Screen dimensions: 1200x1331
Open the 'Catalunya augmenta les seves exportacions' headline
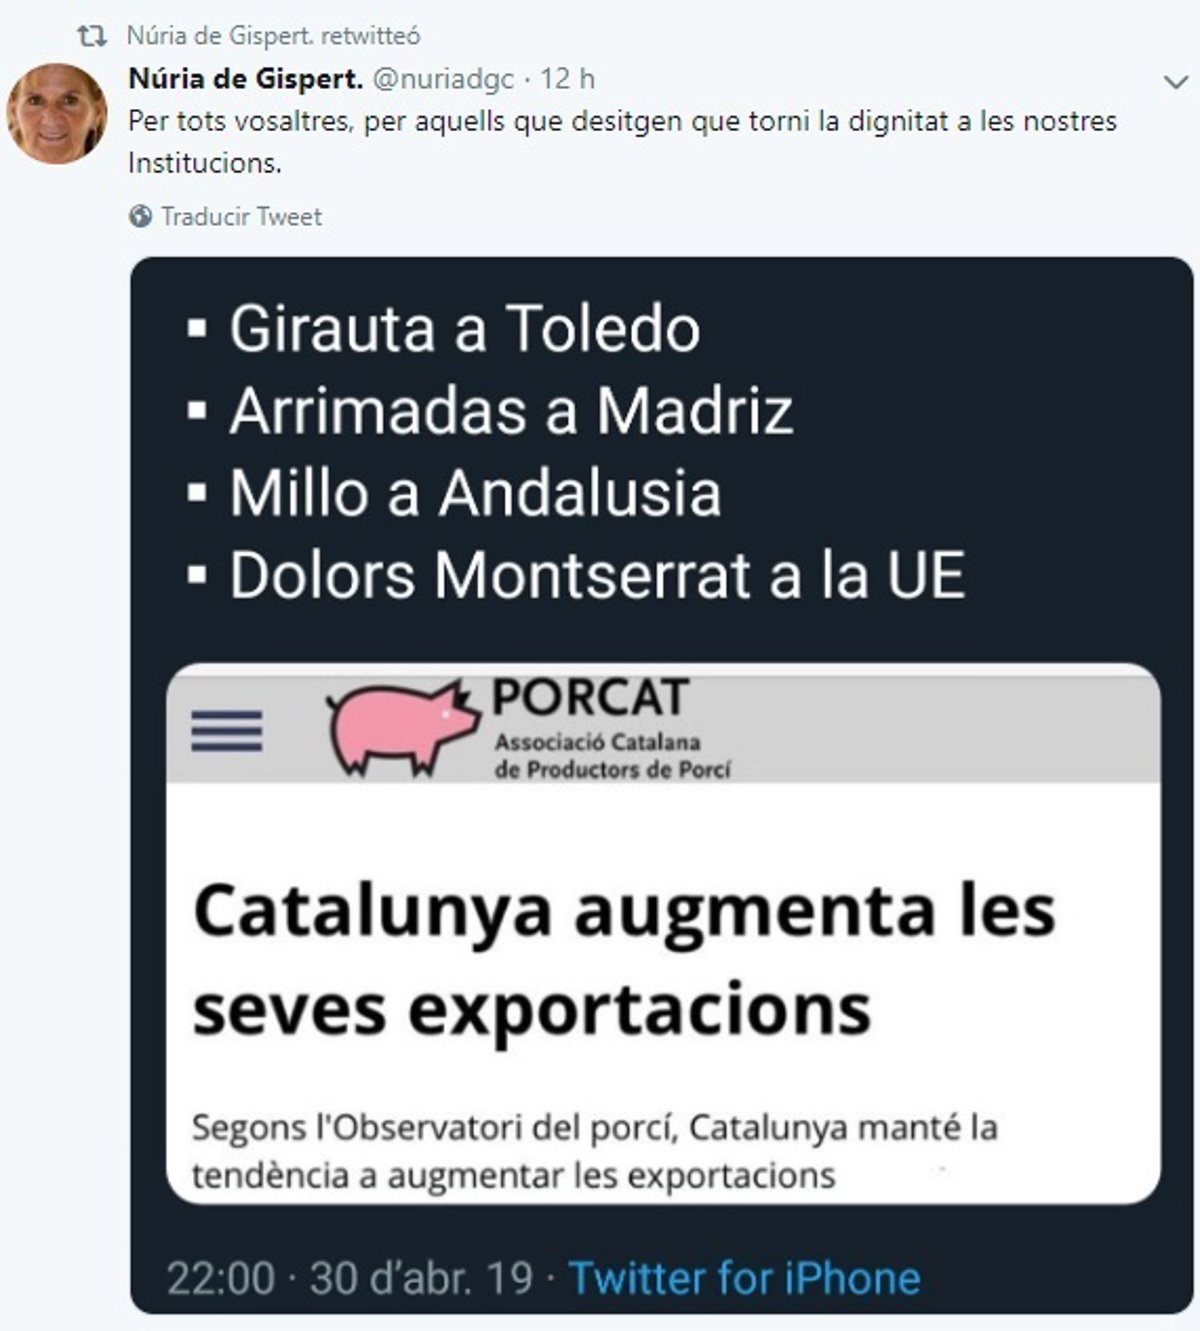coord(624,959)
